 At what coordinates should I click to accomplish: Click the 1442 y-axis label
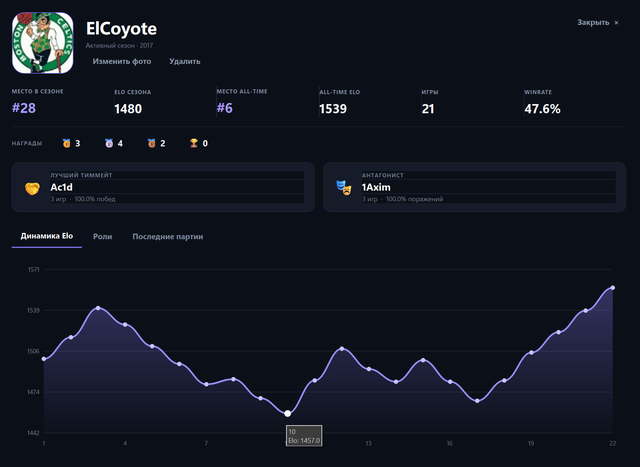[x=33, y=433]
